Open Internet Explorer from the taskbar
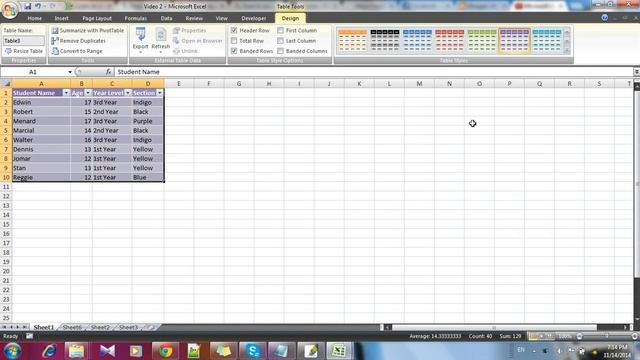 [49, 351]
